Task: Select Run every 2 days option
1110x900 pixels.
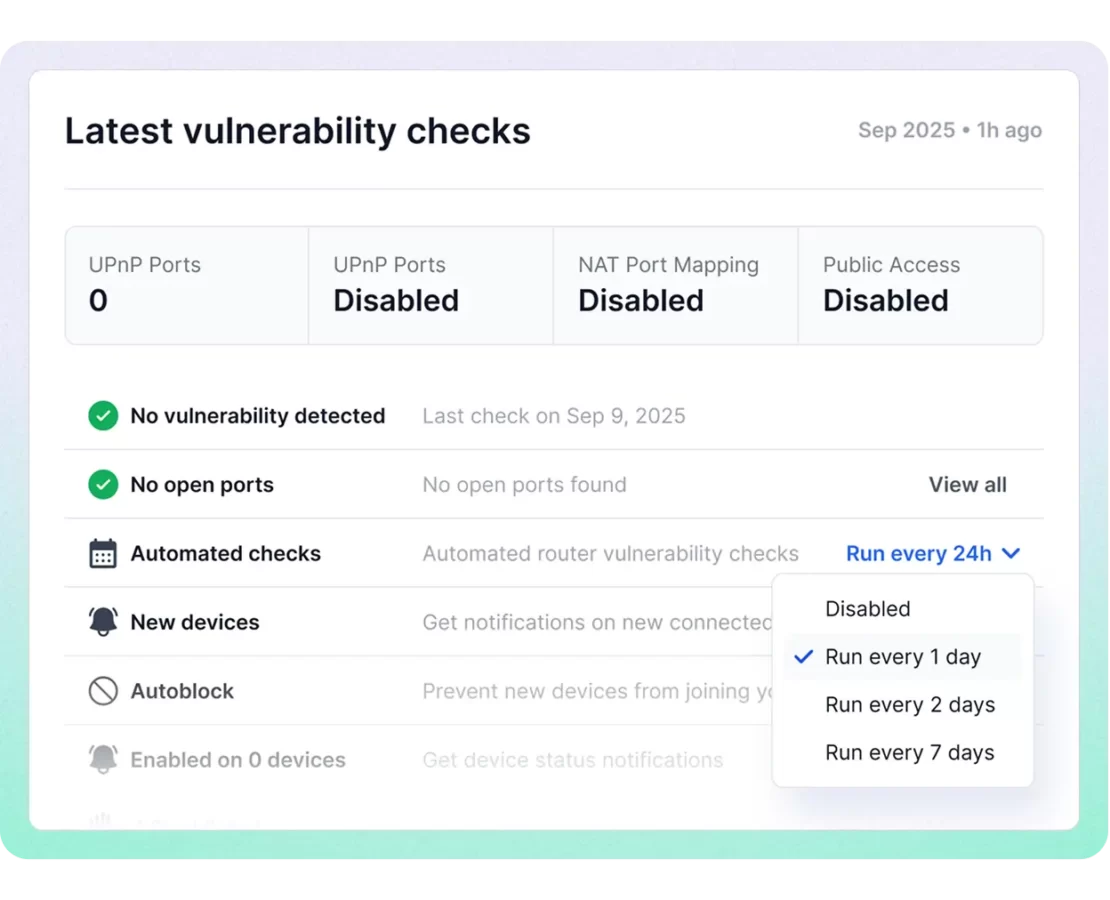Action: coord(909,705)
